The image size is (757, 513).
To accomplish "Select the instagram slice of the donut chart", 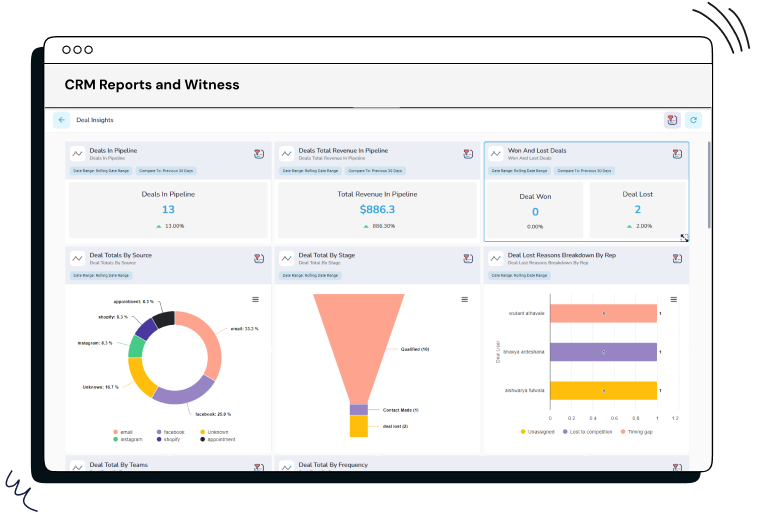I will (137, 347).
